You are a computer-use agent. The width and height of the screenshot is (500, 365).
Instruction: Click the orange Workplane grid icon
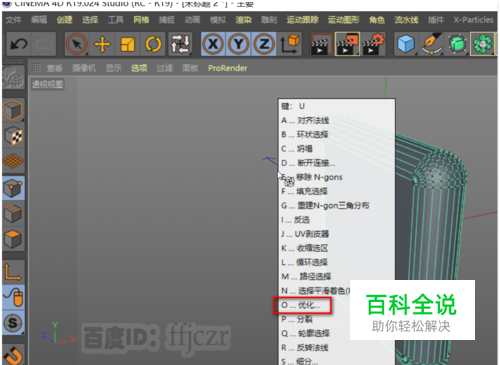13,161
